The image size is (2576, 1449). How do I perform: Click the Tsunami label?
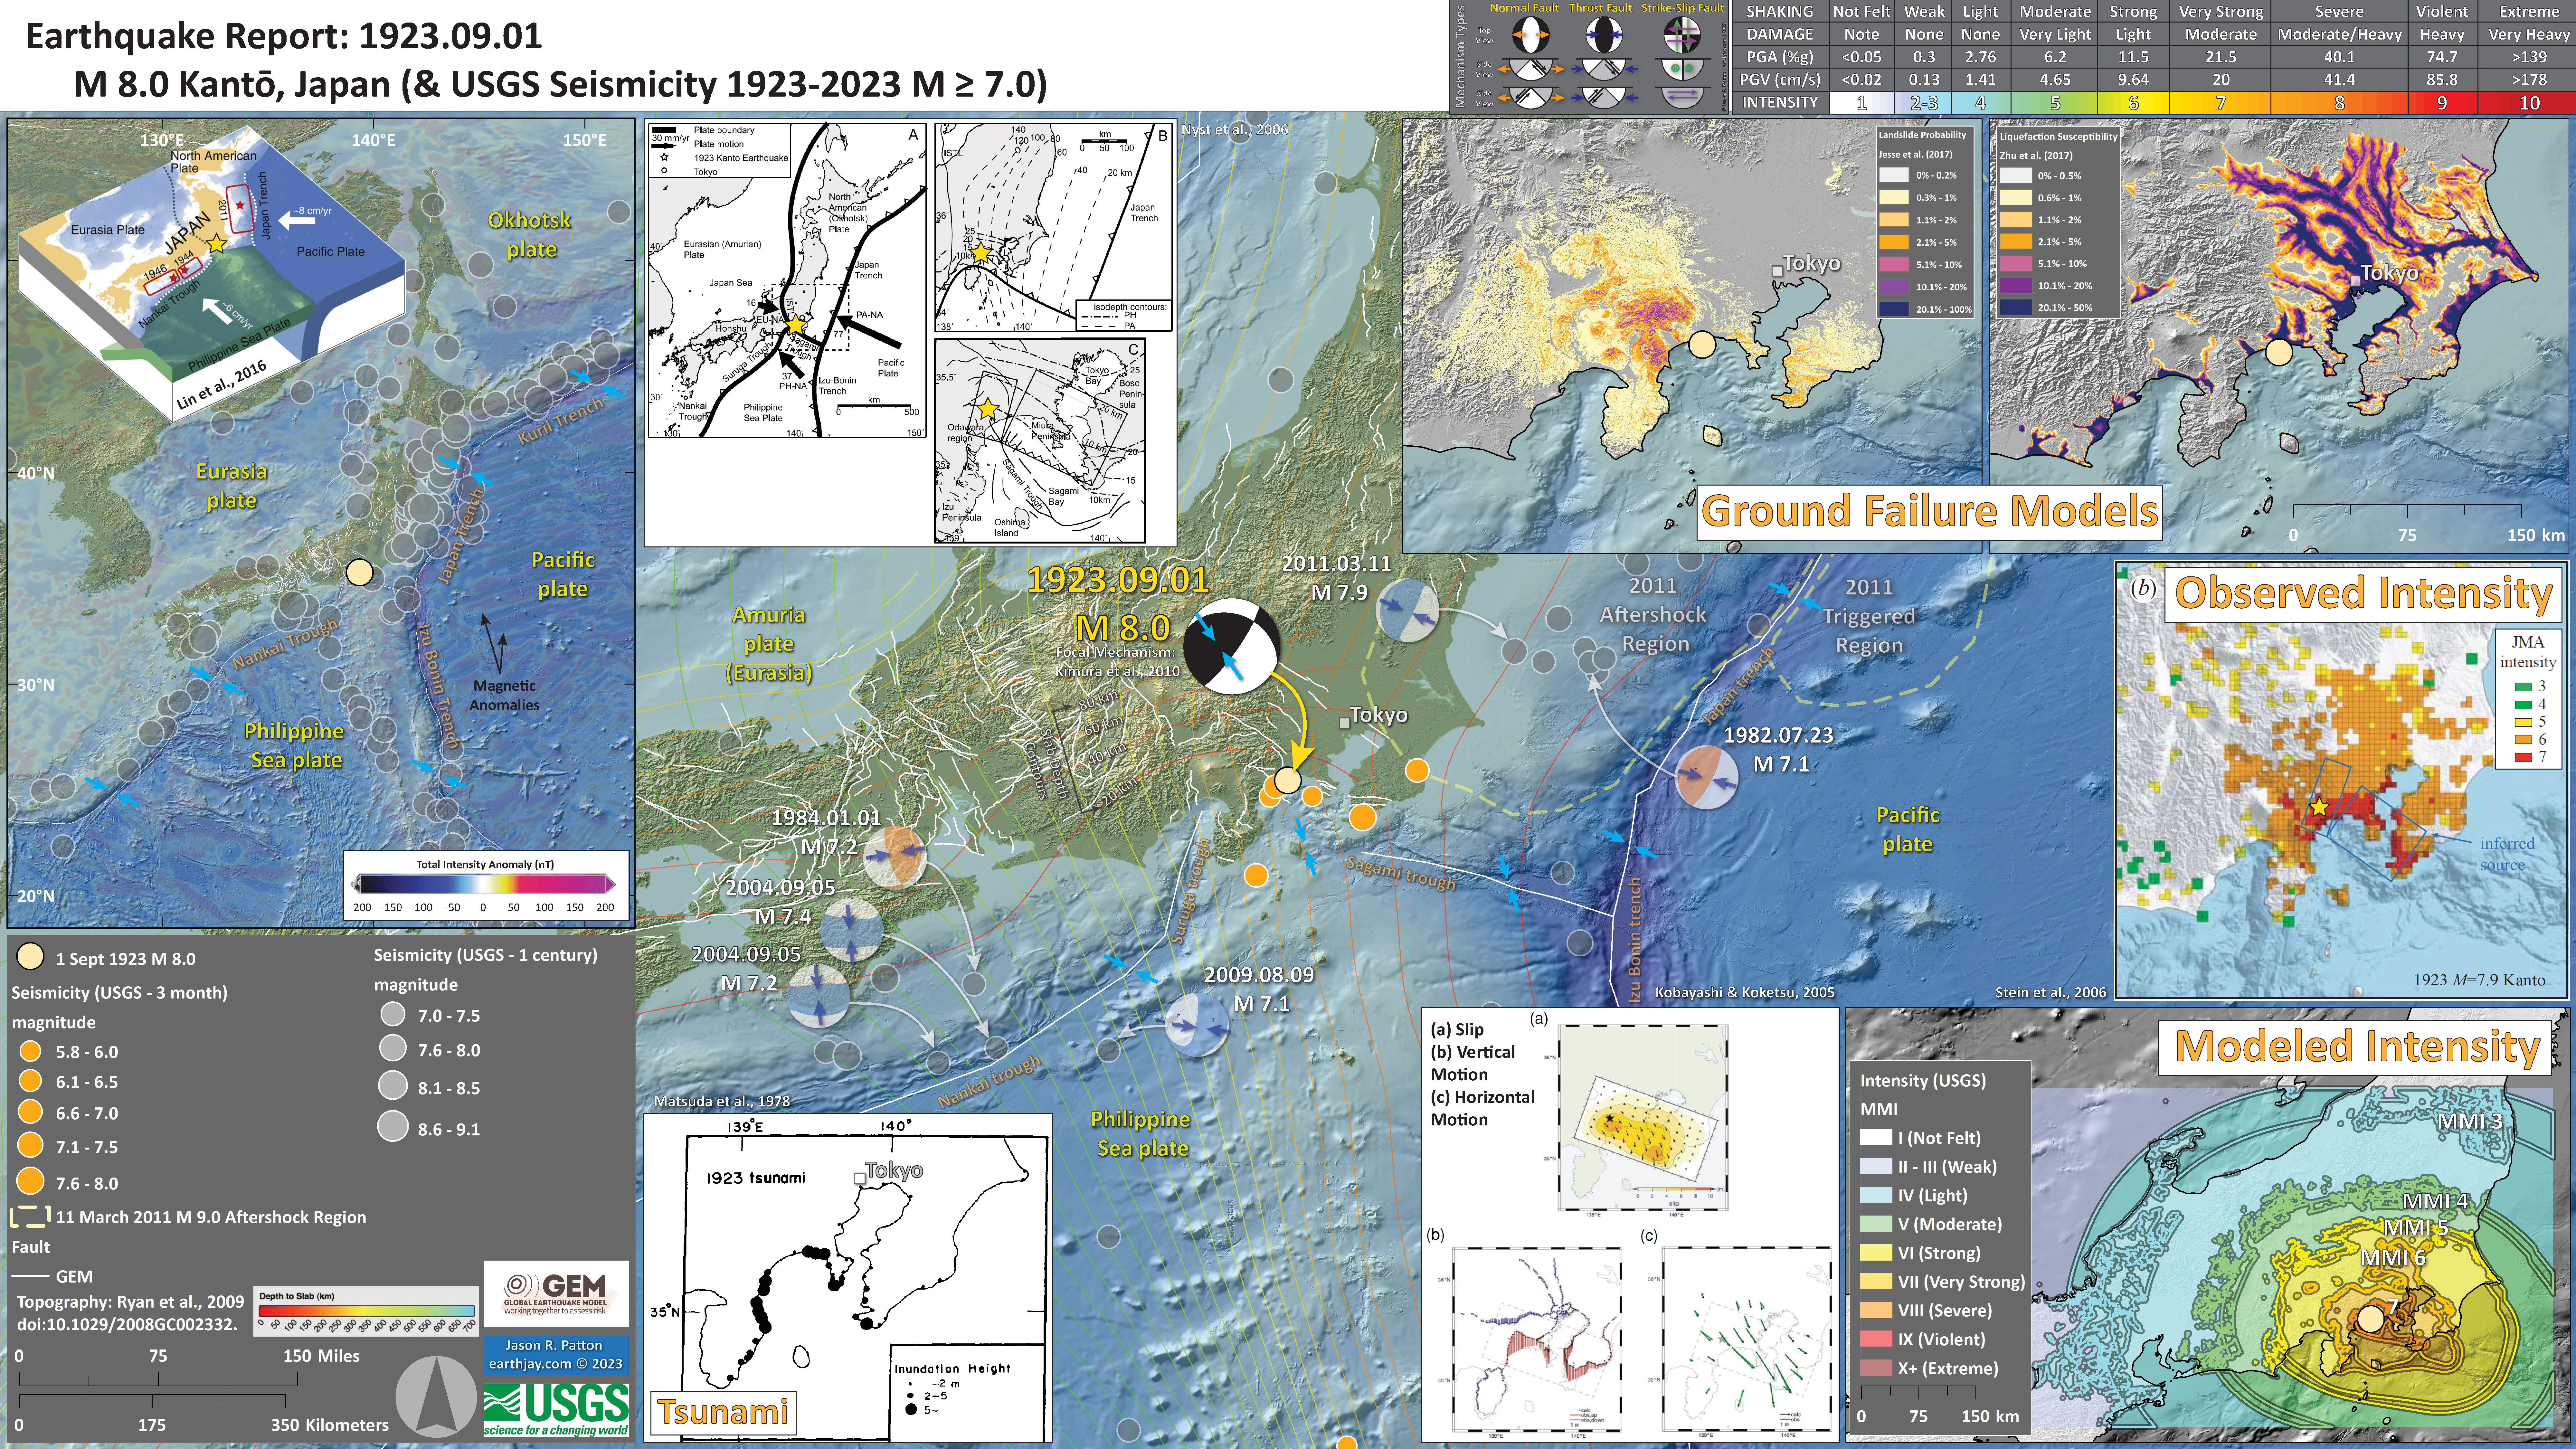(x=723, y=1412)
